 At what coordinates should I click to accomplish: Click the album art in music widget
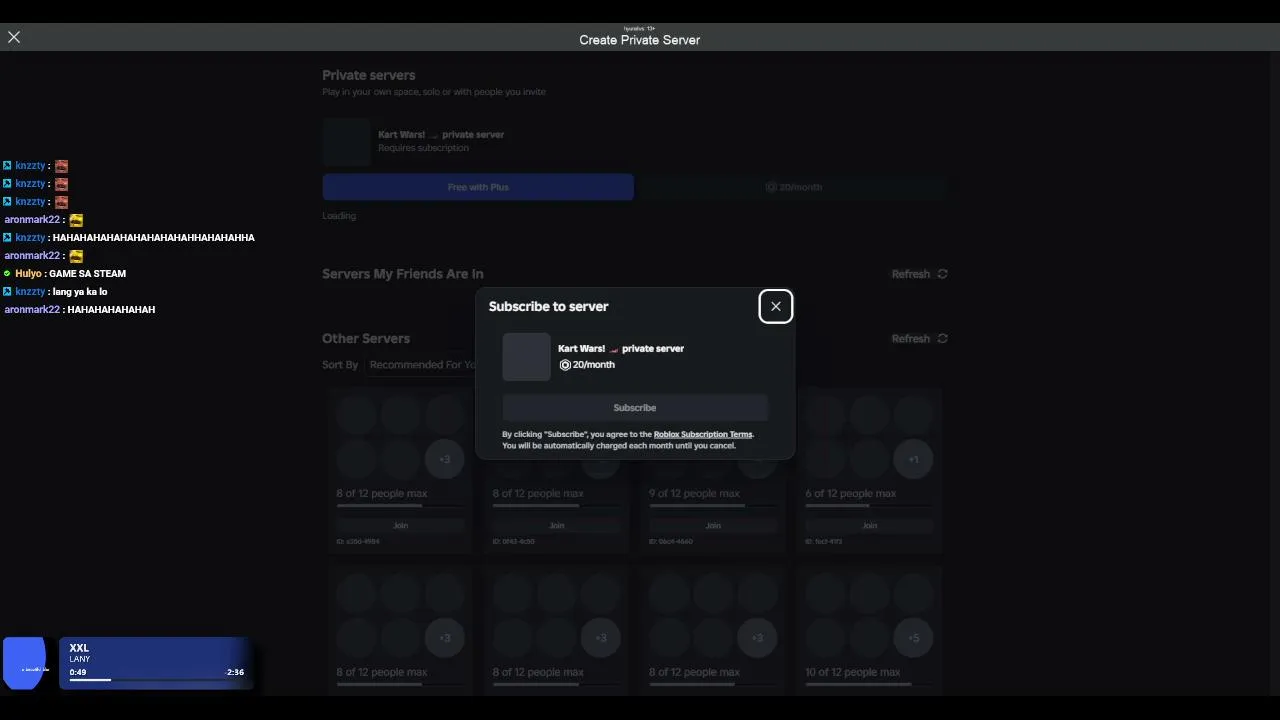pyautogui.click(x=27, y=663)
